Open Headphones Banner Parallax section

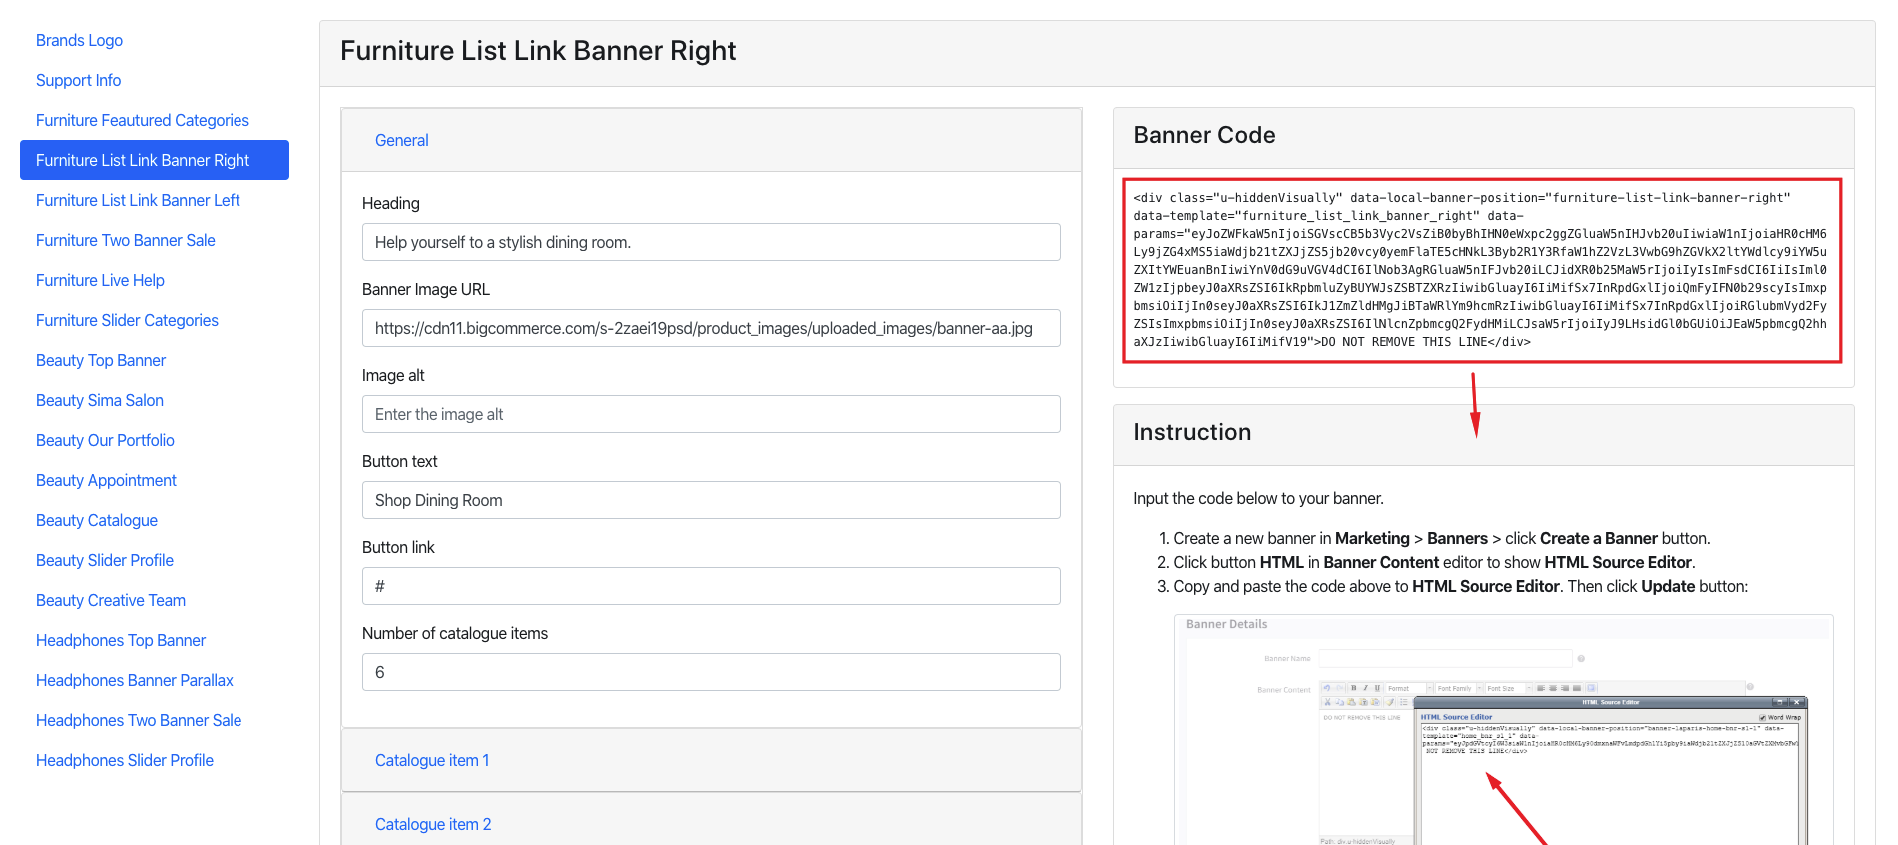click(135, 680)
